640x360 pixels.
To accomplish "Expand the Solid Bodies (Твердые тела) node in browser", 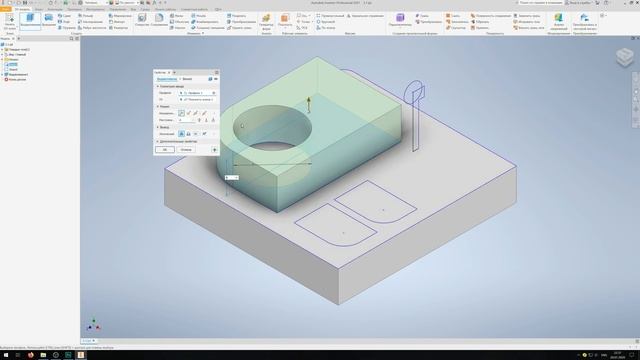I will [x=2, y=49].
